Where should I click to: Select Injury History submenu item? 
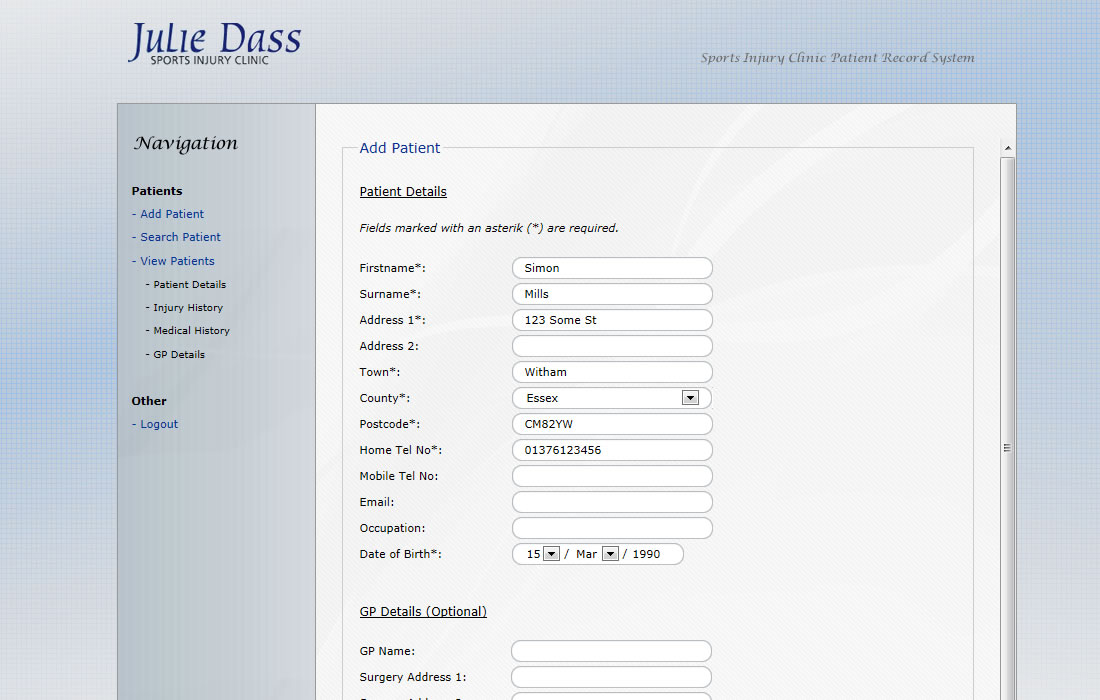[188, 308]
